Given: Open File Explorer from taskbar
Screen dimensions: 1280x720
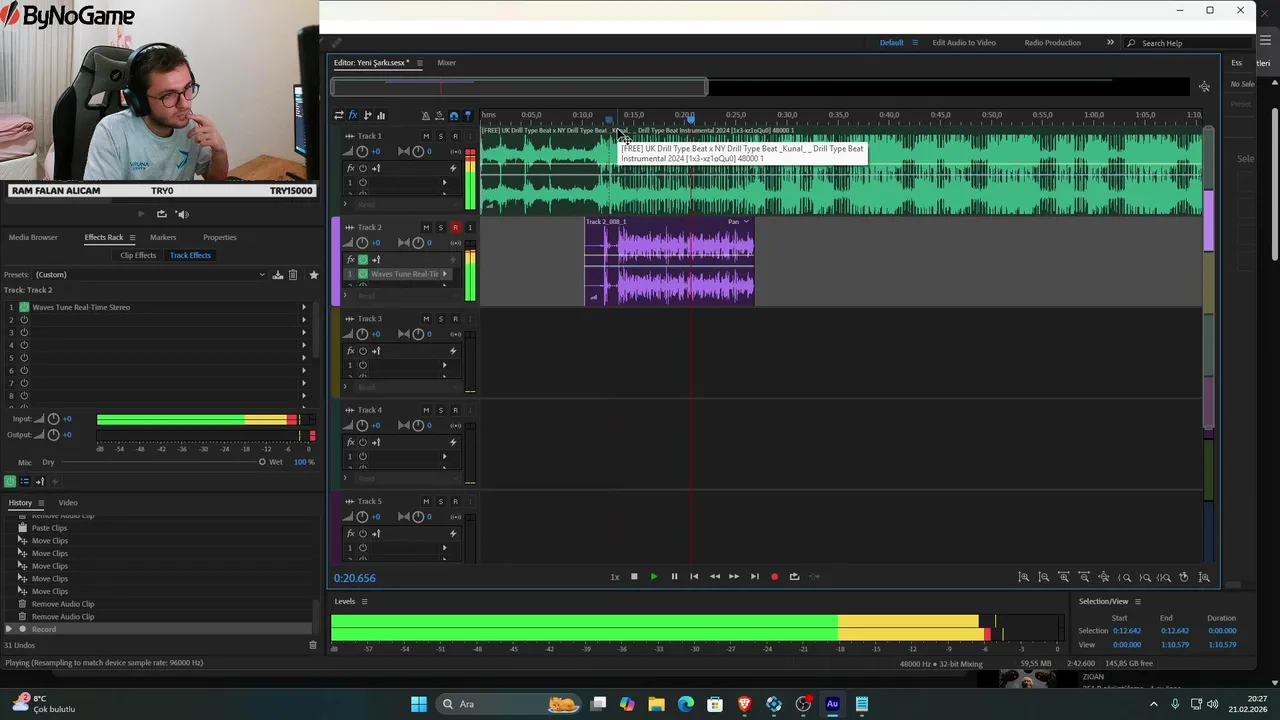Looking at the screenshot, I should point(656,704).
